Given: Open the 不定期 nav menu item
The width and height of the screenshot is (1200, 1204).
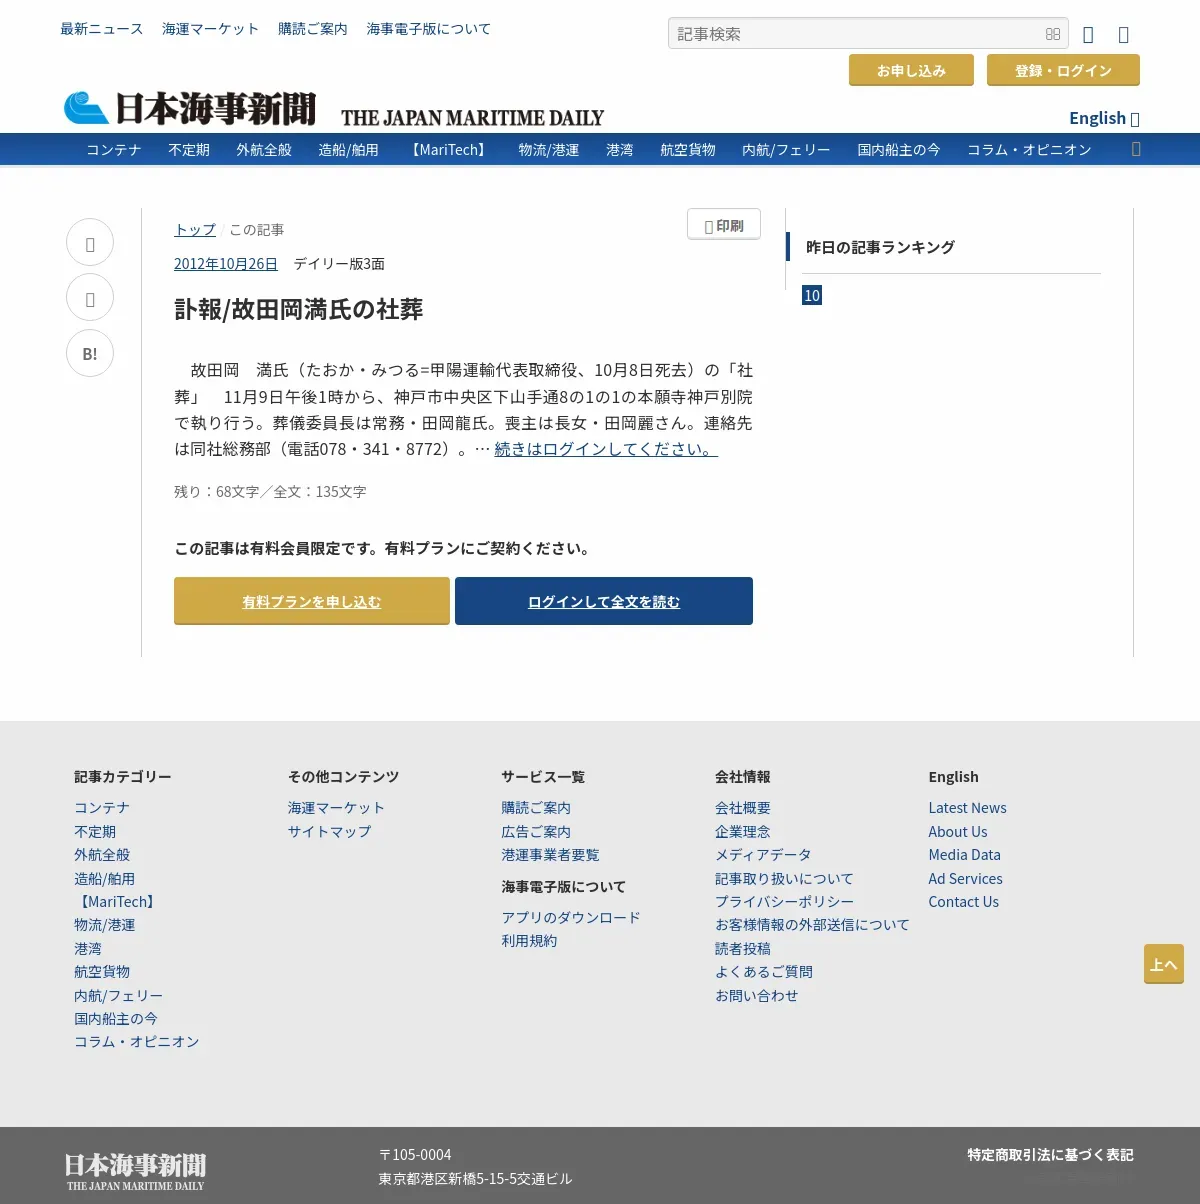Looking at the screenshot, I should pos(189,149).
